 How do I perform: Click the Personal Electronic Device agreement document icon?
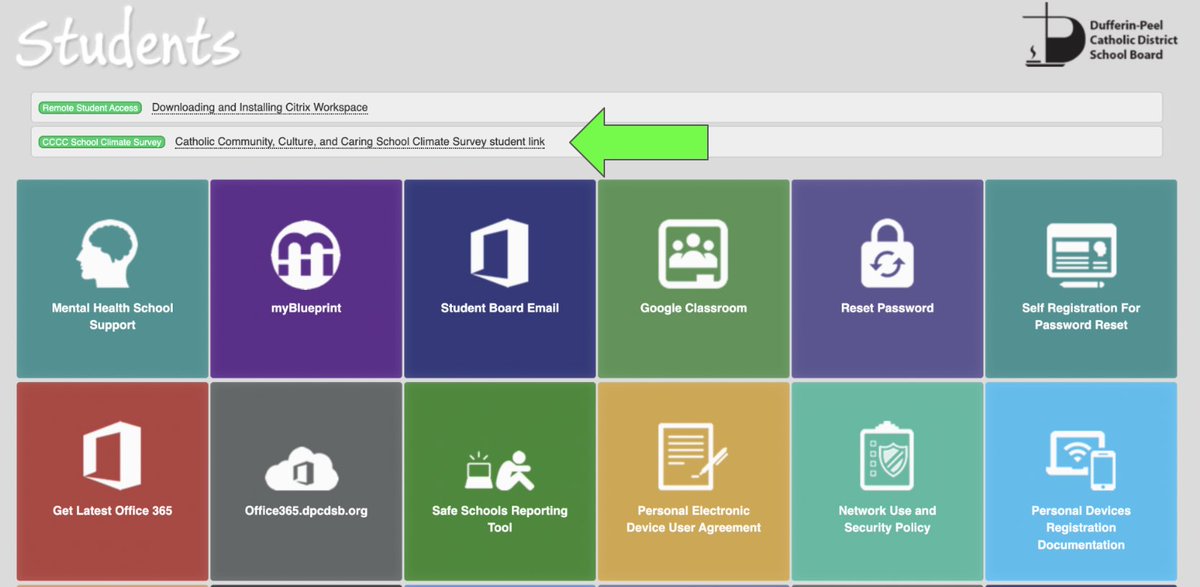pyautogui.click(x=693, y=456)
